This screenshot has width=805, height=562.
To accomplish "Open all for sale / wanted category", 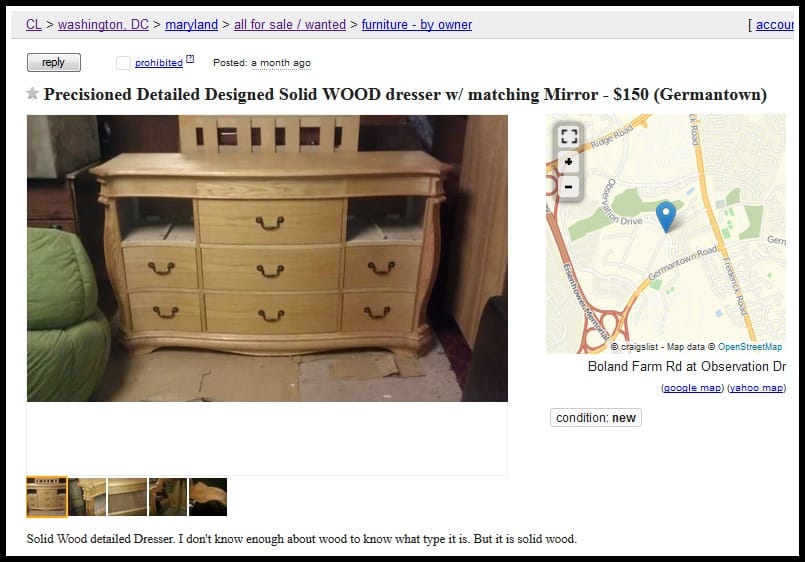I will [290, 24].
